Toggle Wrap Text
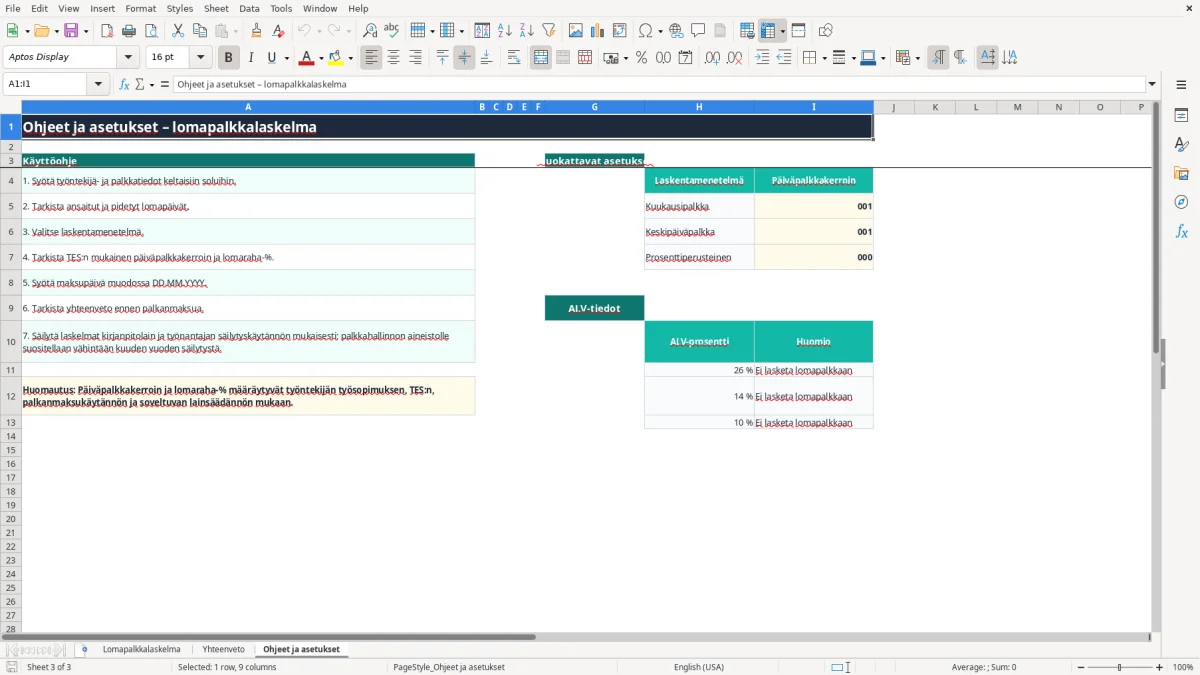Screen dimensions: 1200x675 (x=514, y=58)
